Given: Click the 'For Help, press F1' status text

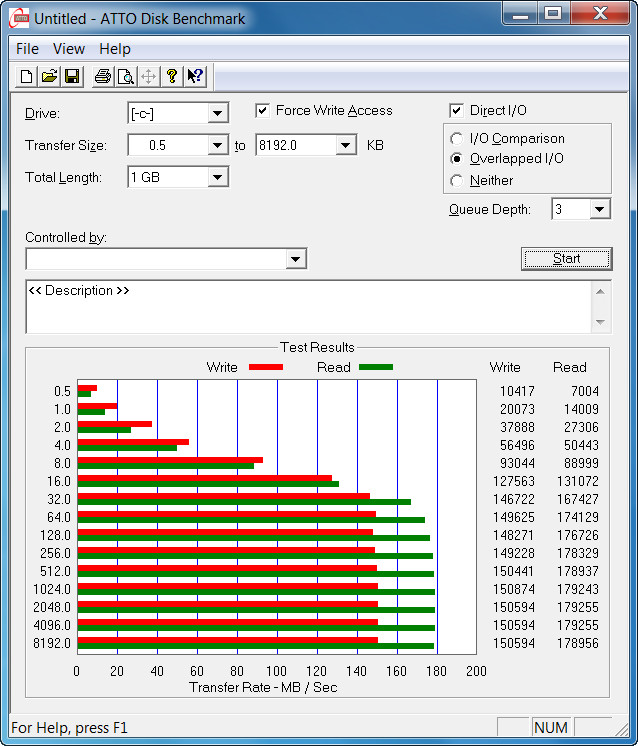Looking at the screenshot, I should [x=69, y=728].
